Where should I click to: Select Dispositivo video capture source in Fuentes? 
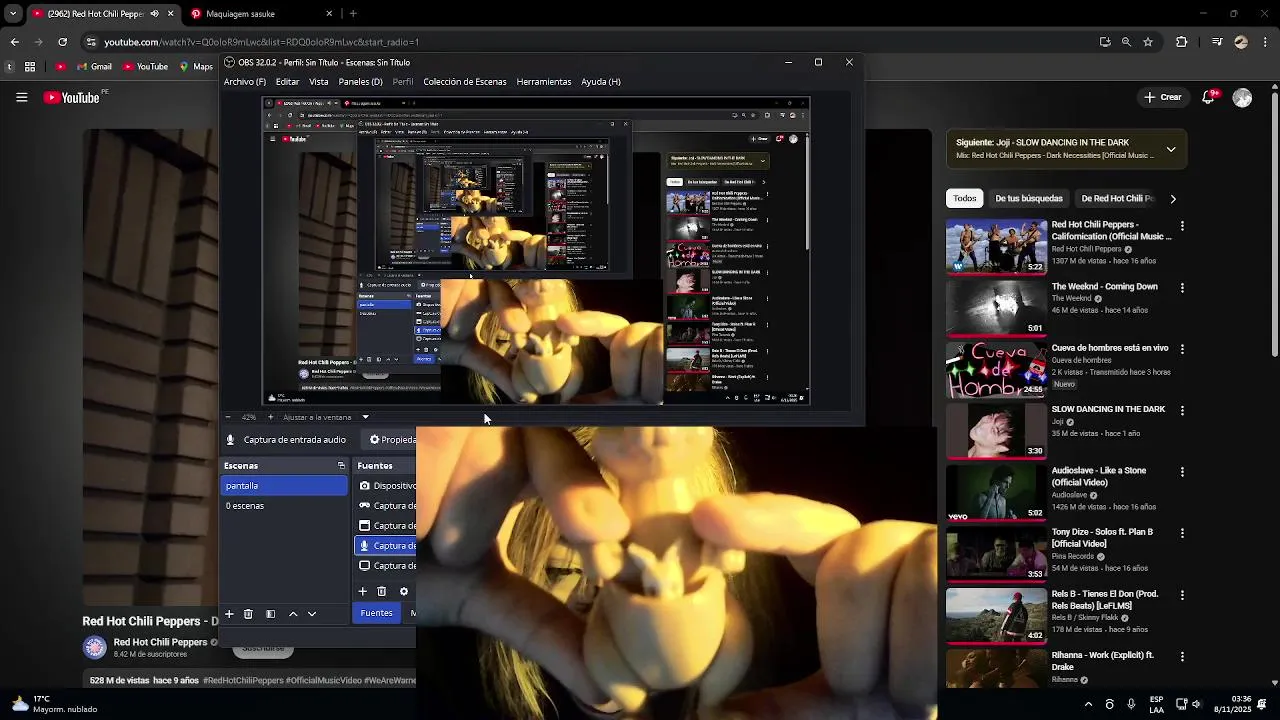tap(386, 486)
